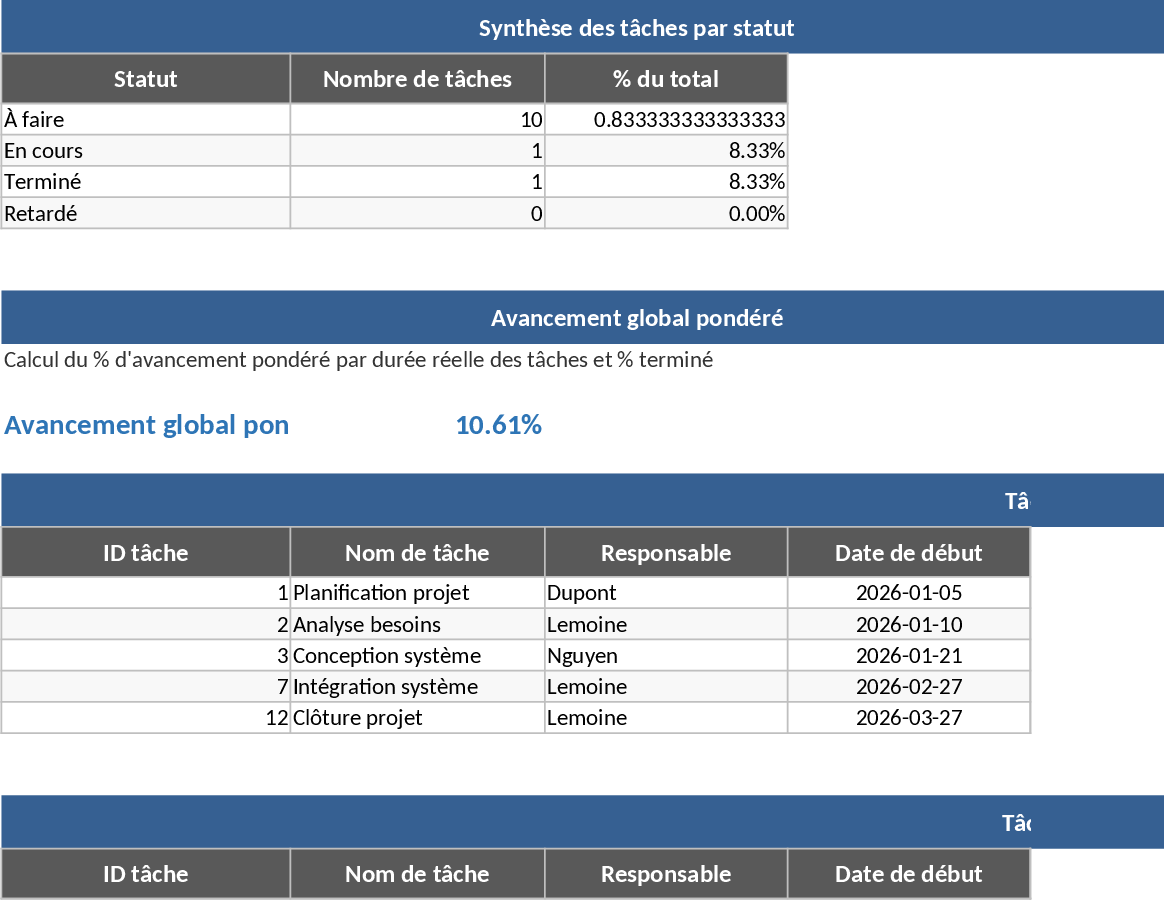Select the "Clôture projet" task name cell
Image resolution: width=1164 pixels, height=900 pixels.
[x=417, y=718]
